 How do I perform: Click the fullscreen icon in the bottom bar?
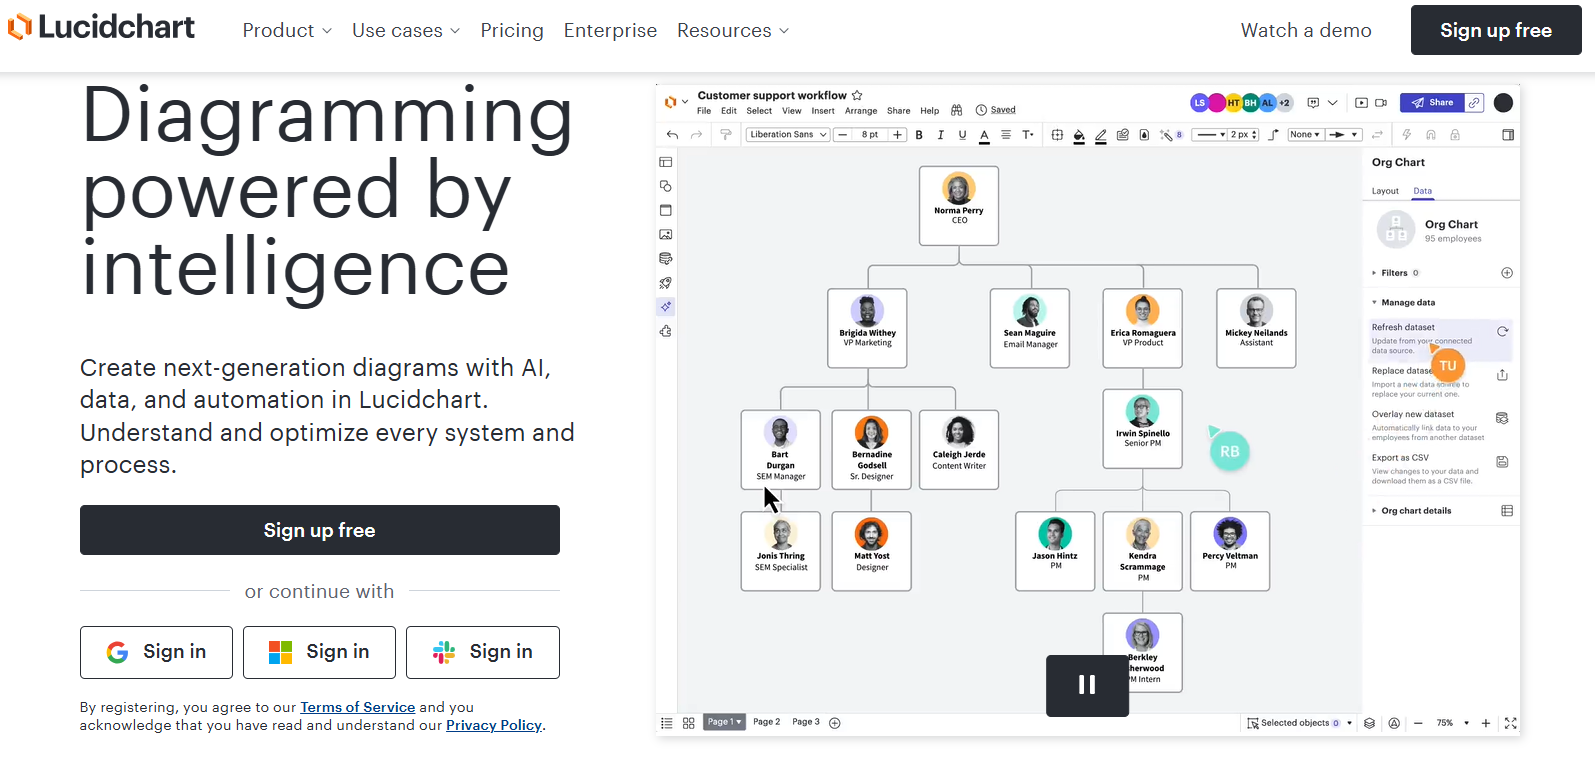(x=1510, y=723)
